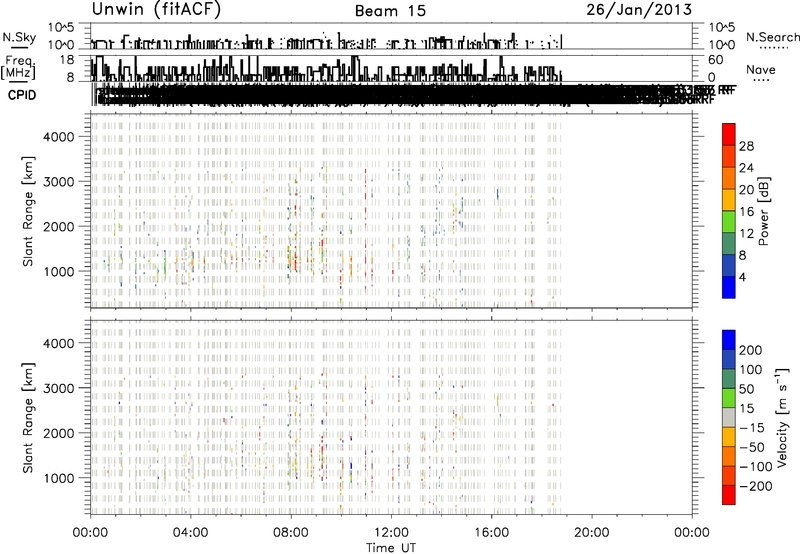The width and height of the screenshot is (800, 554).
Task: Click the 'Time UT' axis title
Action: pos(391,548)
